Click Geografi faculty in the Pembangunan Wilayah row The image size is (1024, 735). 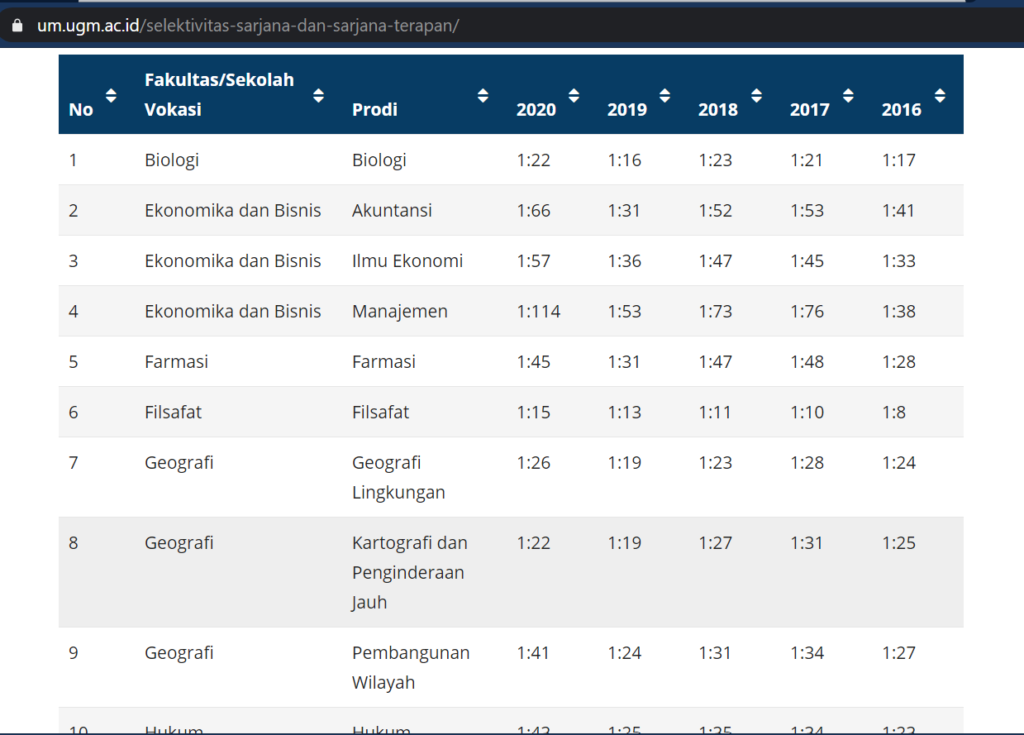(x=179, y=653)
